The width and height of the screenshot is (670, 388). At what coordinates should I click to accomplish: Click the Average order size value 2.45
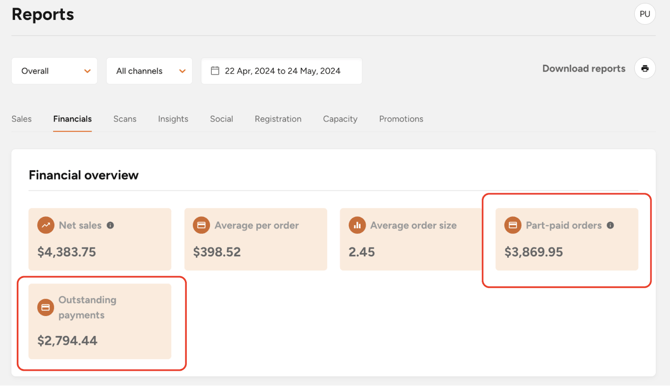pyautogui.click(x=361, y=252)
